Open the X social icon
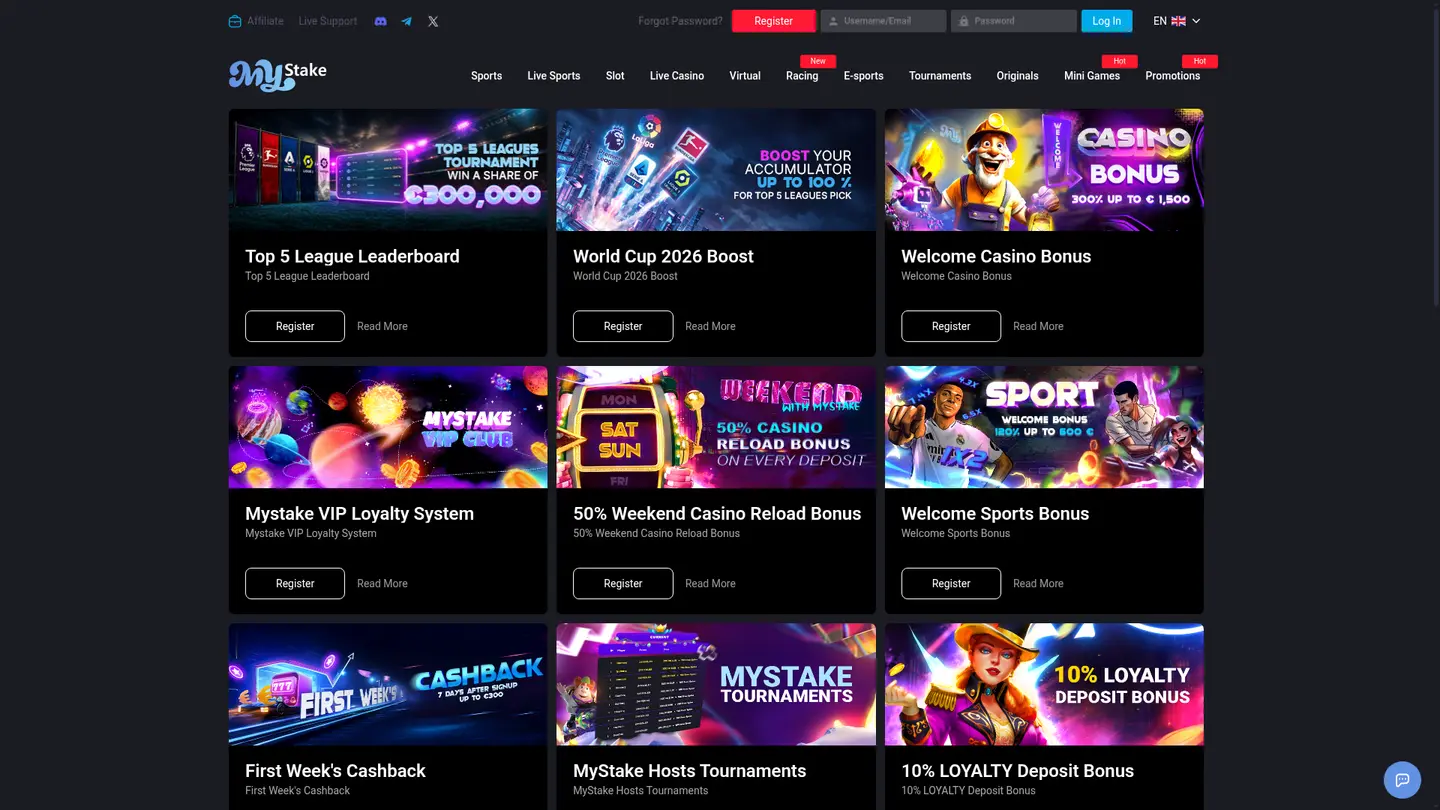The width and height of the screenshot is (1440, 810). point(433,21)
